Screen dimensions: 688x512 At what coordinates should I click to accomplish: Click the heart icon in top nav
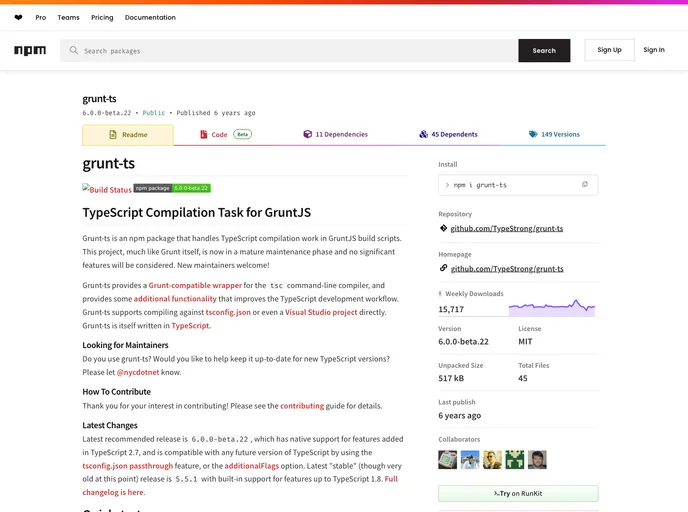[18, 18]
